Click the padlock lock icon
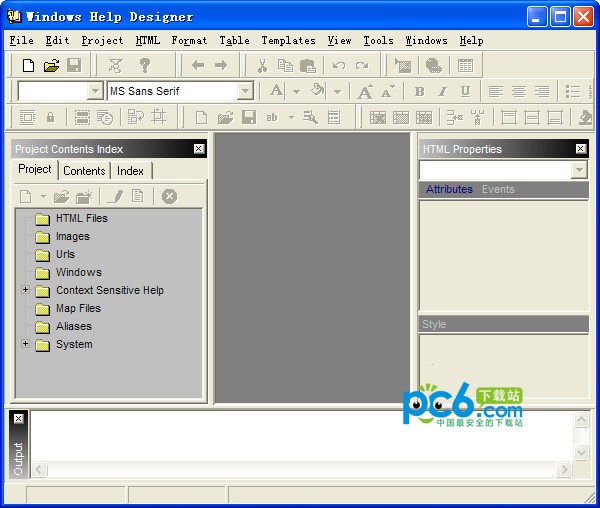Viewport: 600px width, 508px height. [x=51, y=117]
